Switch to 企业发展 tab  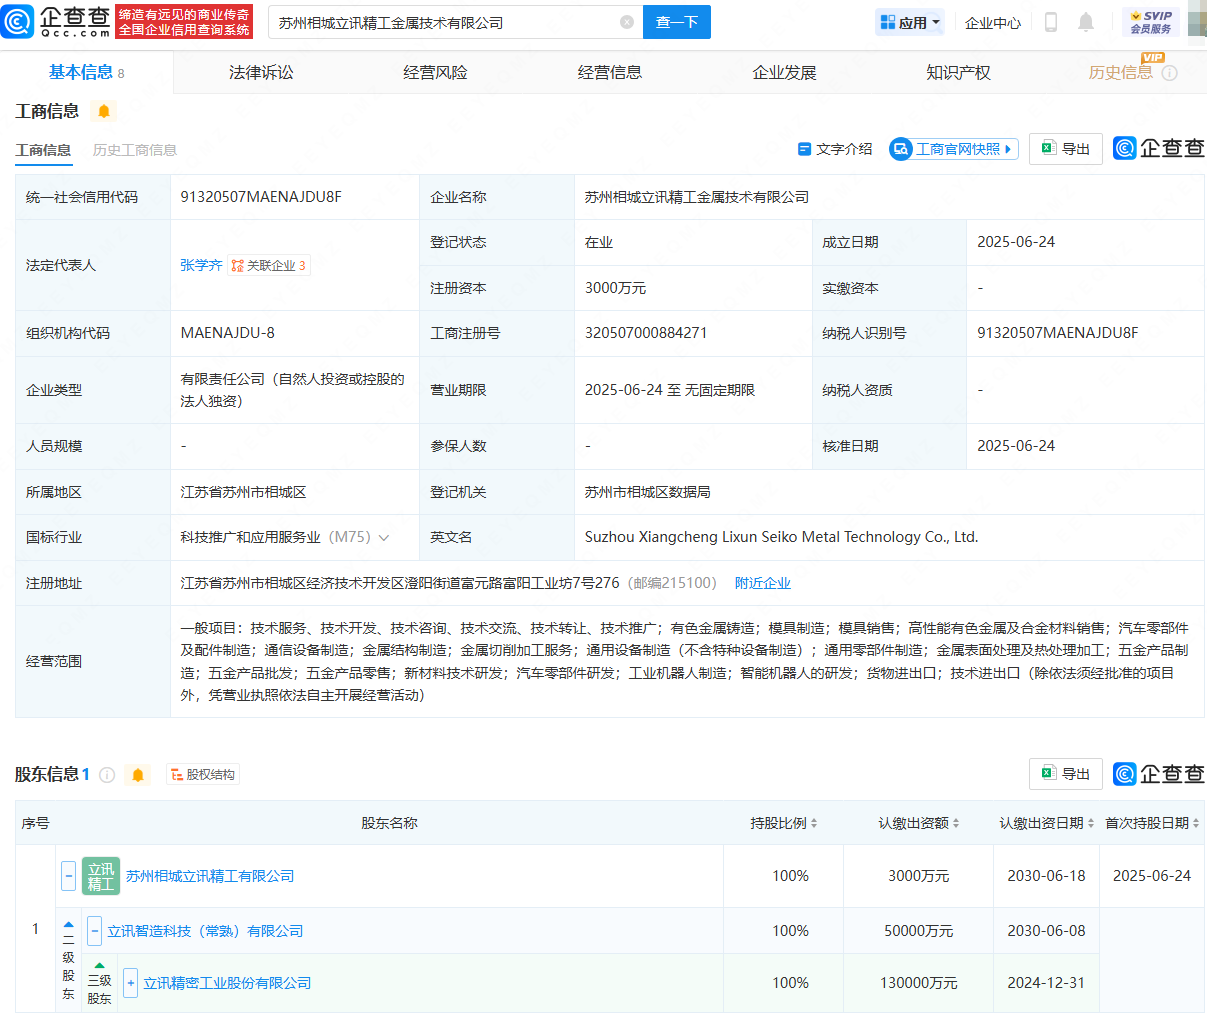[784, 72]
